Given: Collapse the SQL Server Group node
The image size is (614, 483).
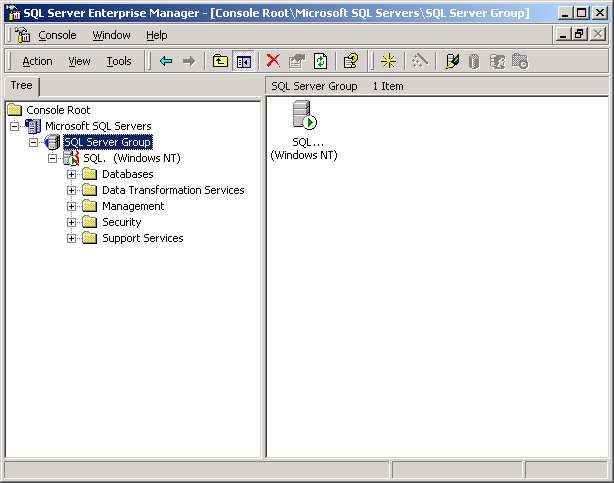Looking at the screenshot, I should [x=33, y=142].
